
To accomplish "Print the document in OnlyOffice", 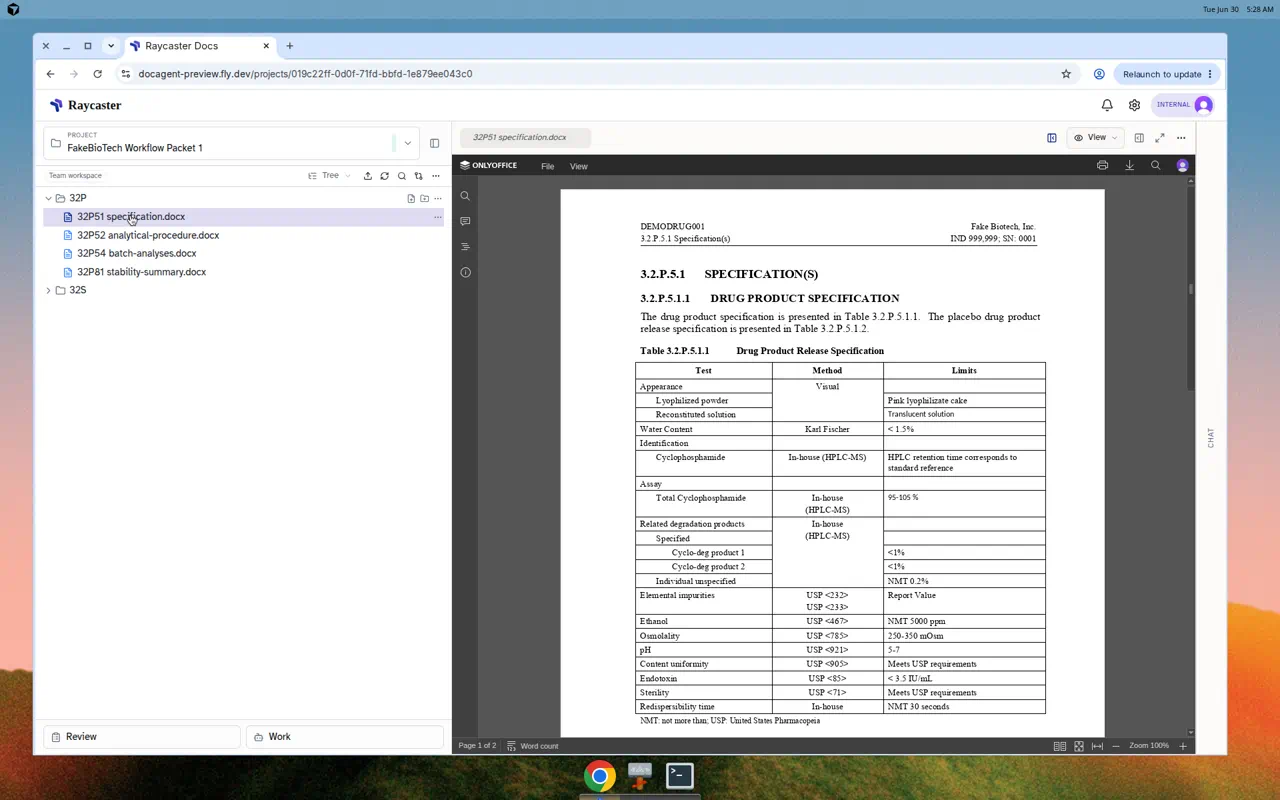I will (1102, 166).
